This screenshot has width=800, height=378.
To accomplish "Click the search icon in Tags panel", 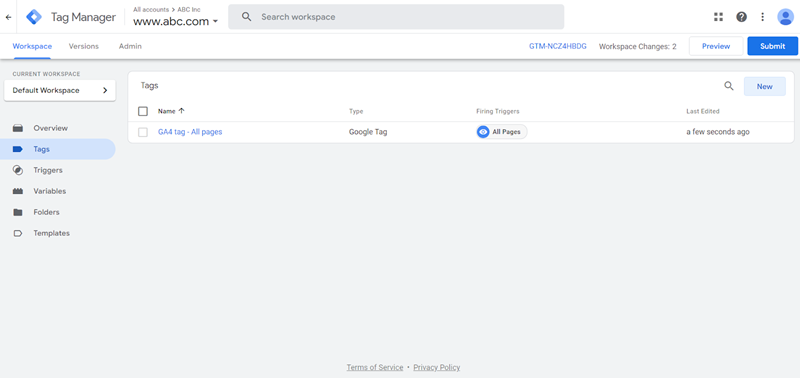I will pyautogui.click(x=729, y=86).
